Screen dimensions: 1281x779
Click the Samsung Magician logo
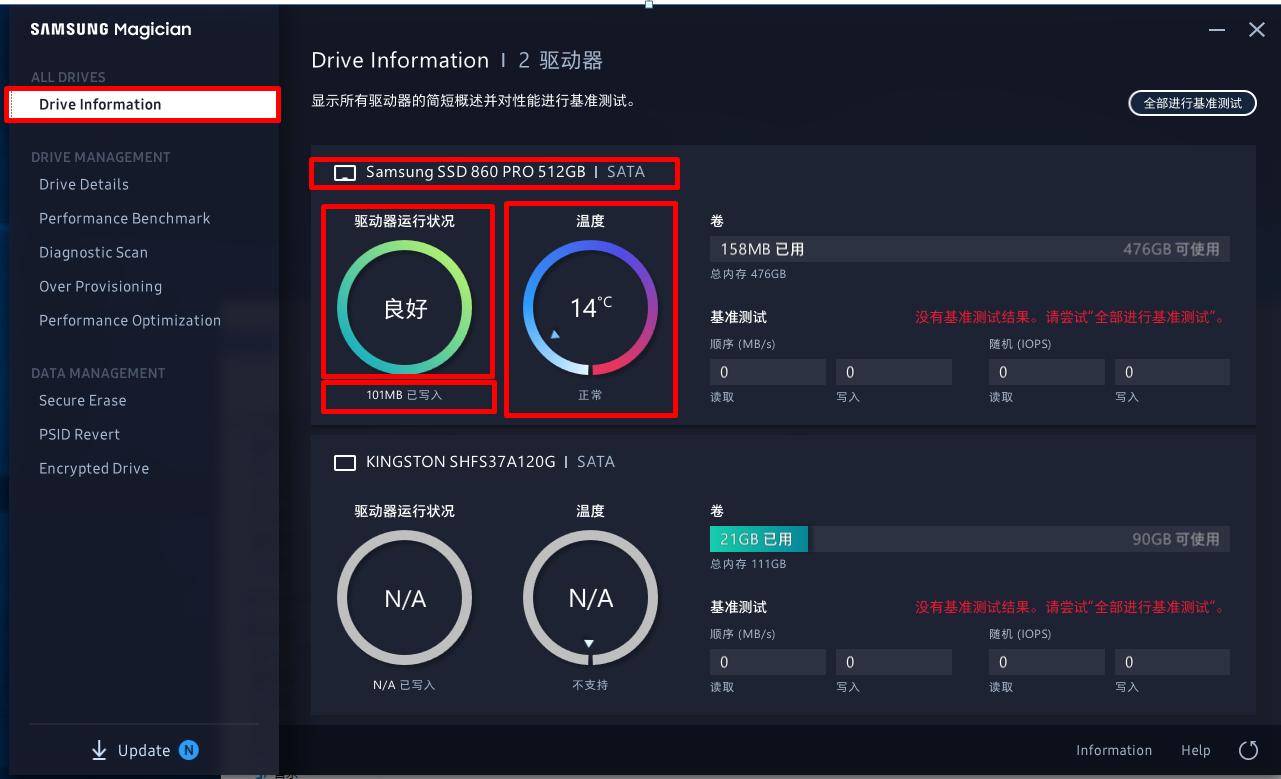(110, 29)
